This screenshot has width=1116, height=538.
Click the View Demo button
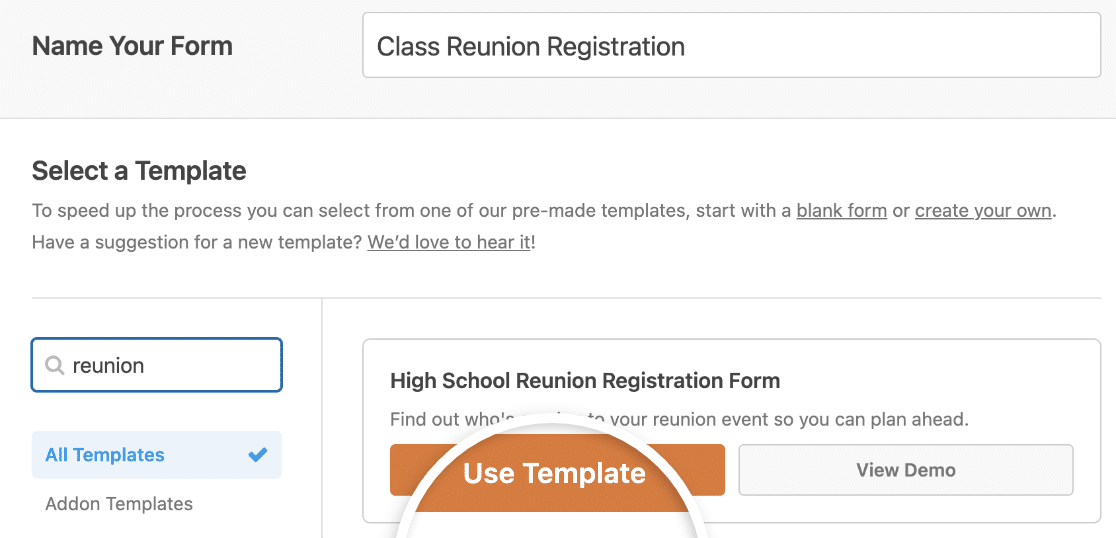pos(905,470)
